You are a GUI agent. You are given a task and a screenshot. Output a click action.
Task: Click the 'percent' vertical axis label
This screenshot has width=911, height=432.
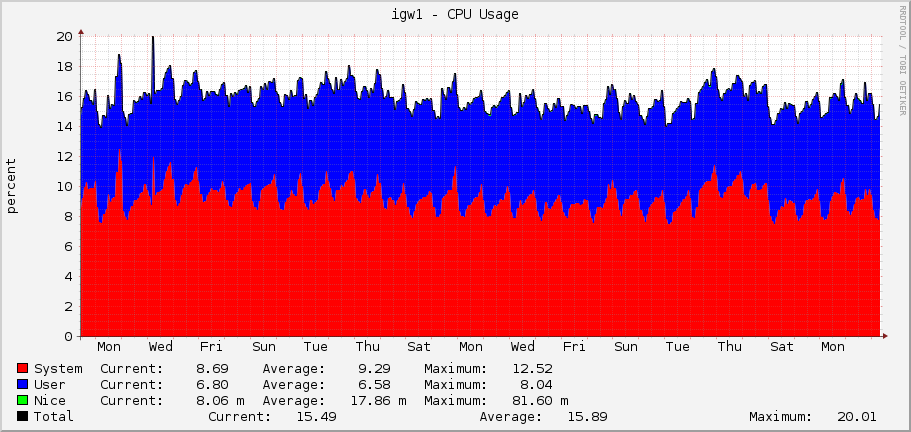(12, 186)
